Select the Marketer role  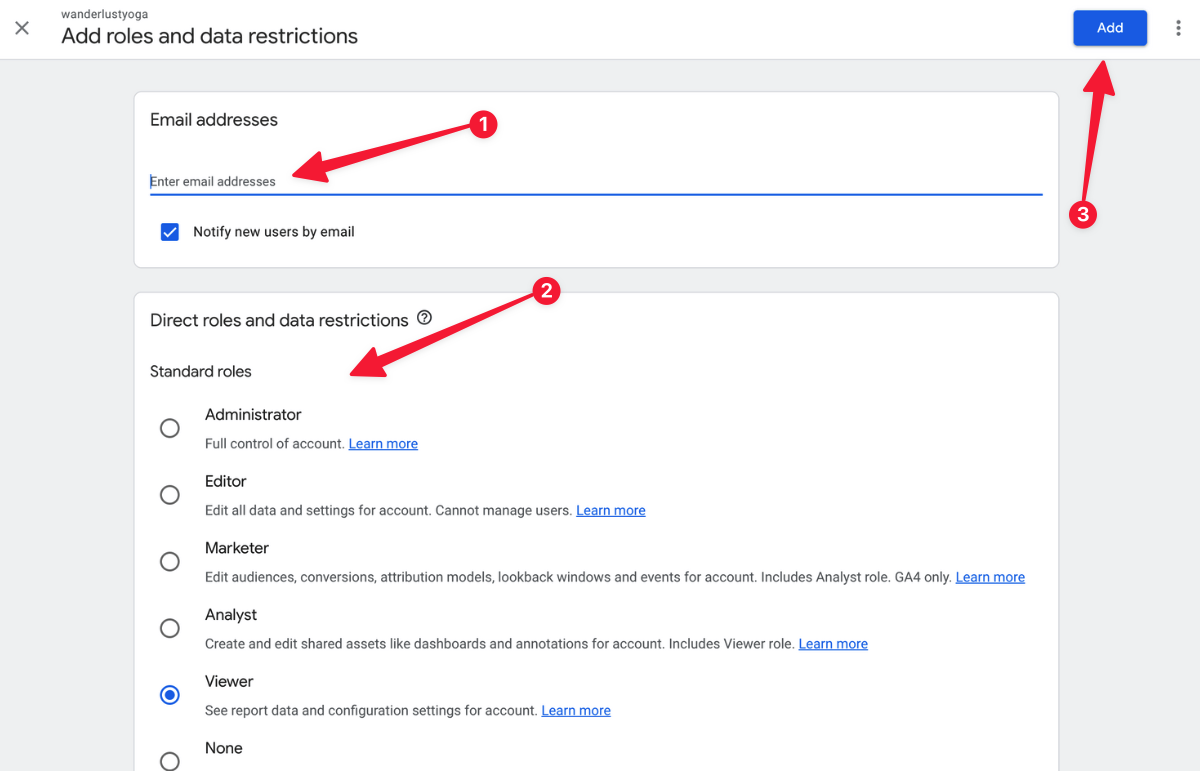(169, 561)
